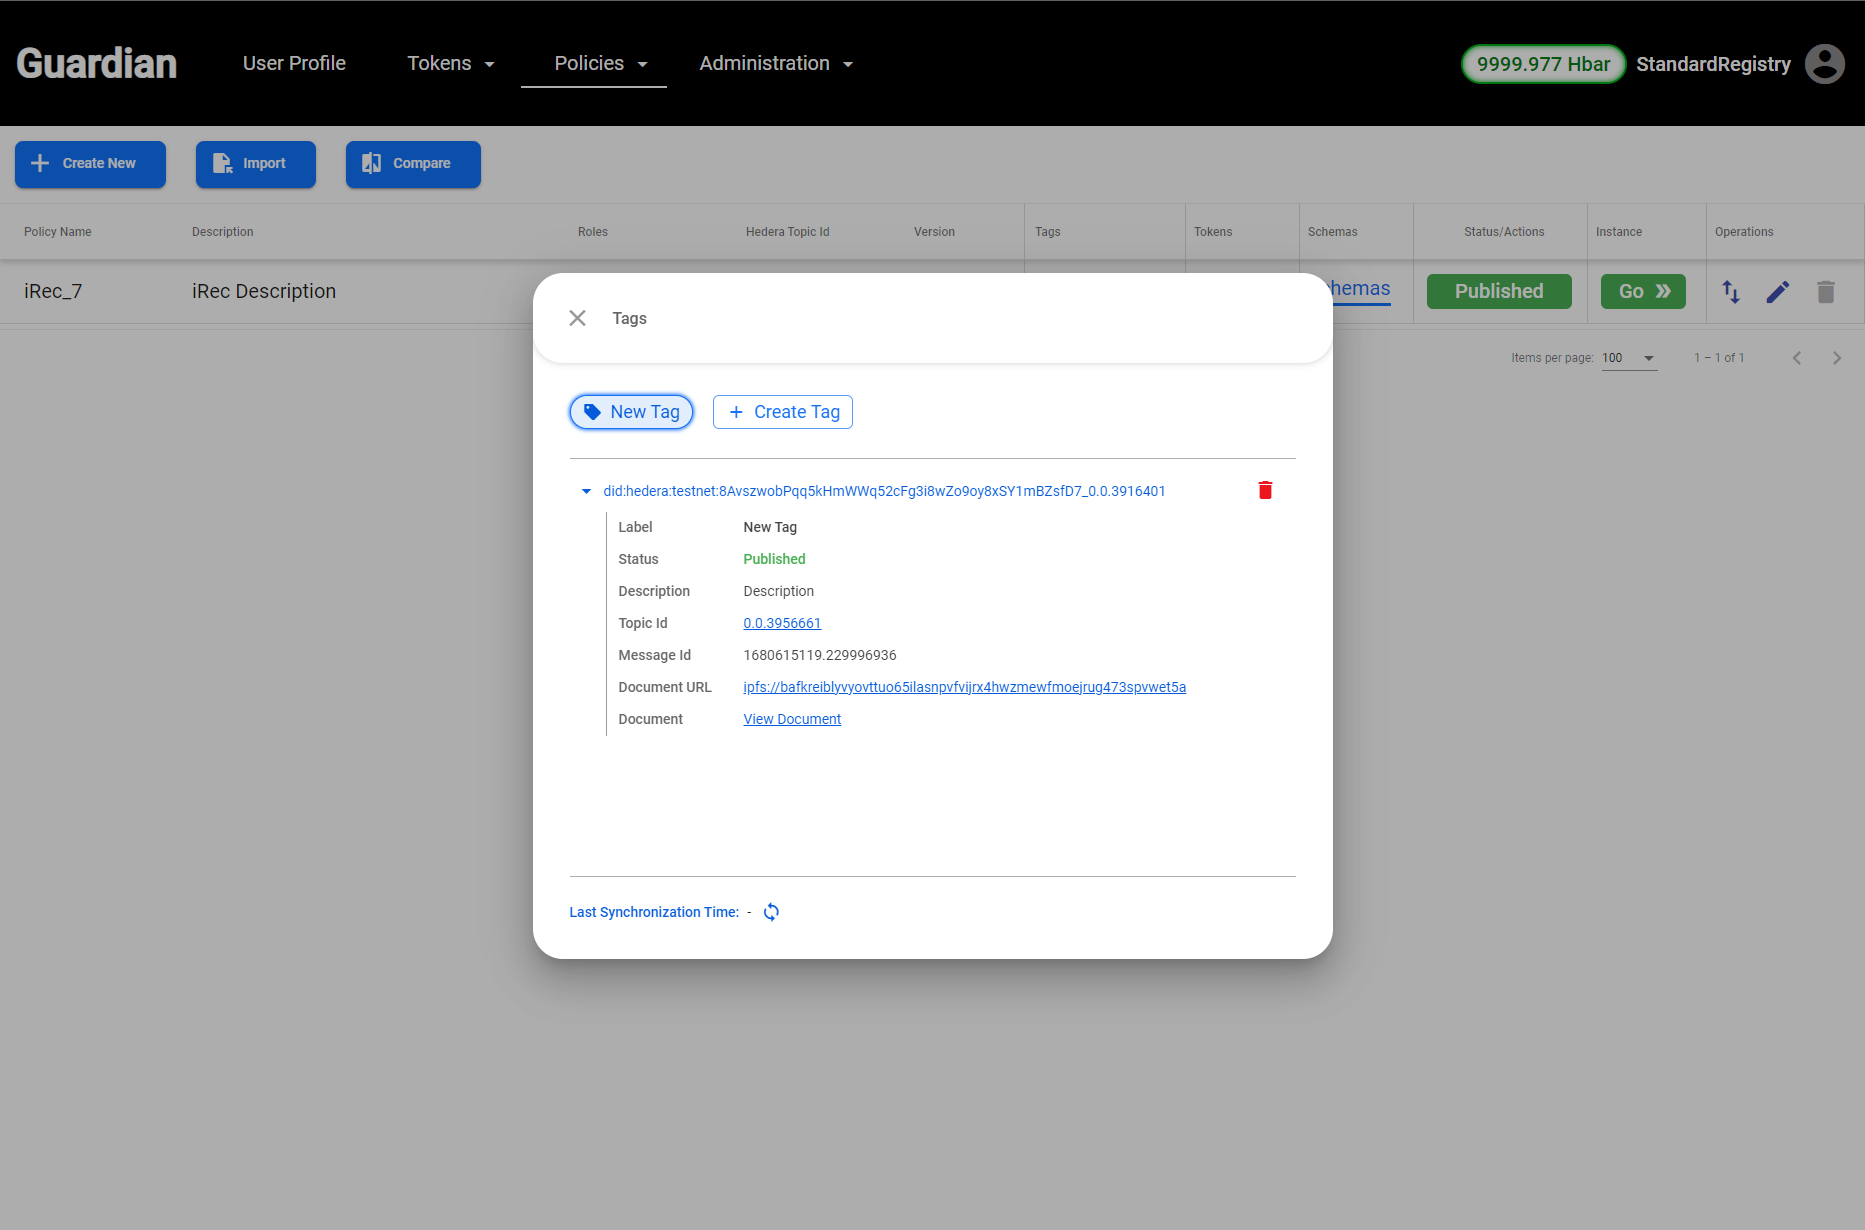
Task: Delete the tag with the red trash icon
Action: coord(1265,490)
